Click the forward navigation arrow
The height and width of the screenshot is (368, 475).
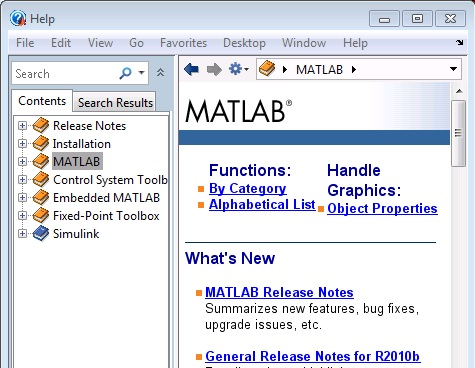(214, 69)
